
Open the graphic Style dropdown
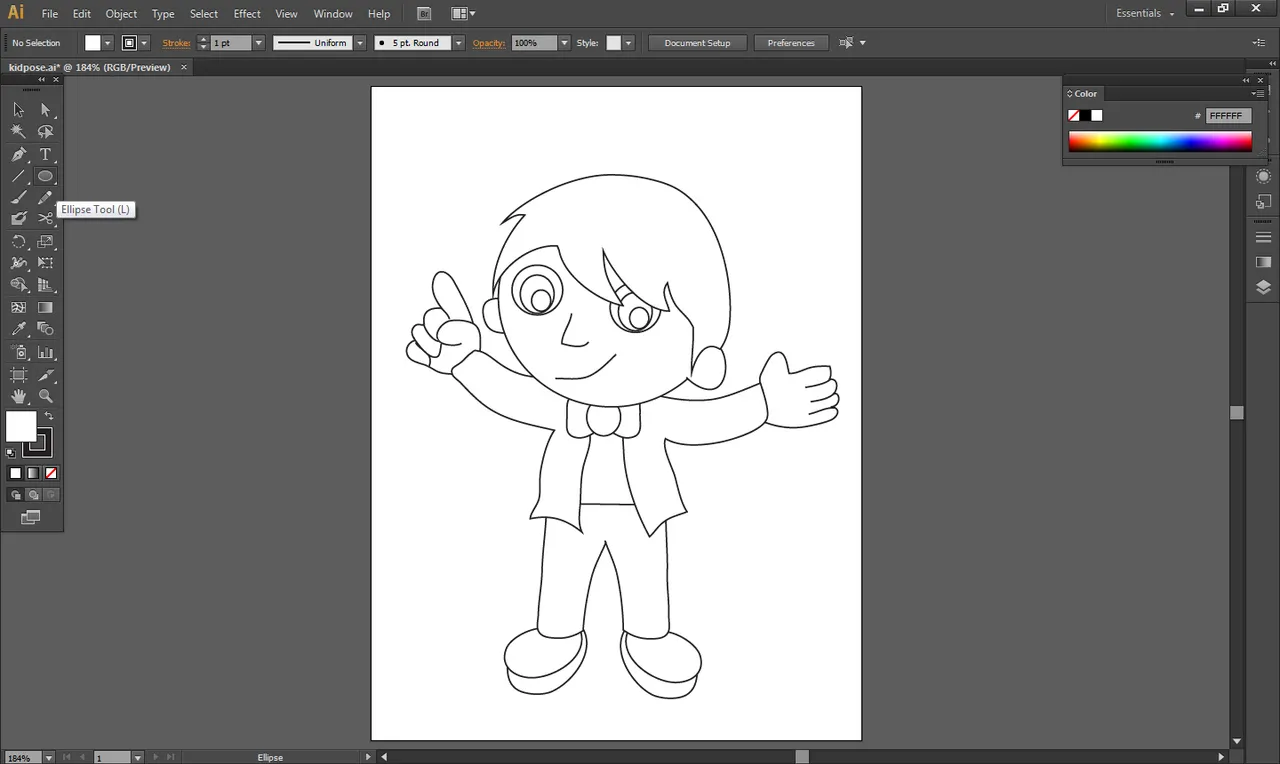click(x=629, y=43)
